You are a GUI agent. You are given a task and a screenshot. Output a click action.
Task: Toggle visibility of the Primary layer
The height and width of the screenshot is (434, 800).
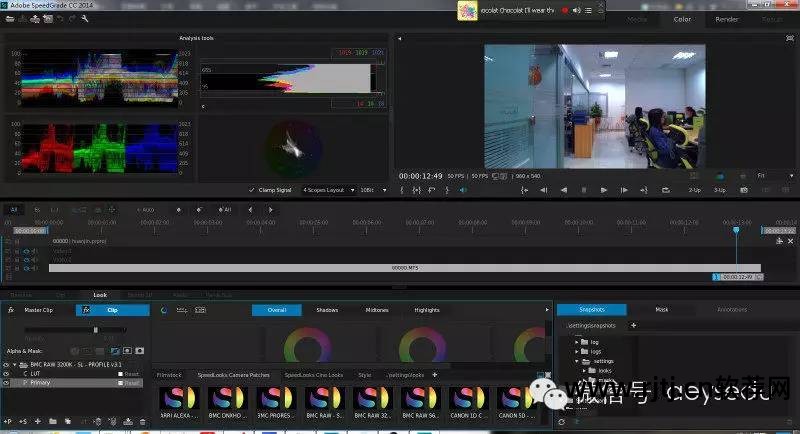(7, 383)
